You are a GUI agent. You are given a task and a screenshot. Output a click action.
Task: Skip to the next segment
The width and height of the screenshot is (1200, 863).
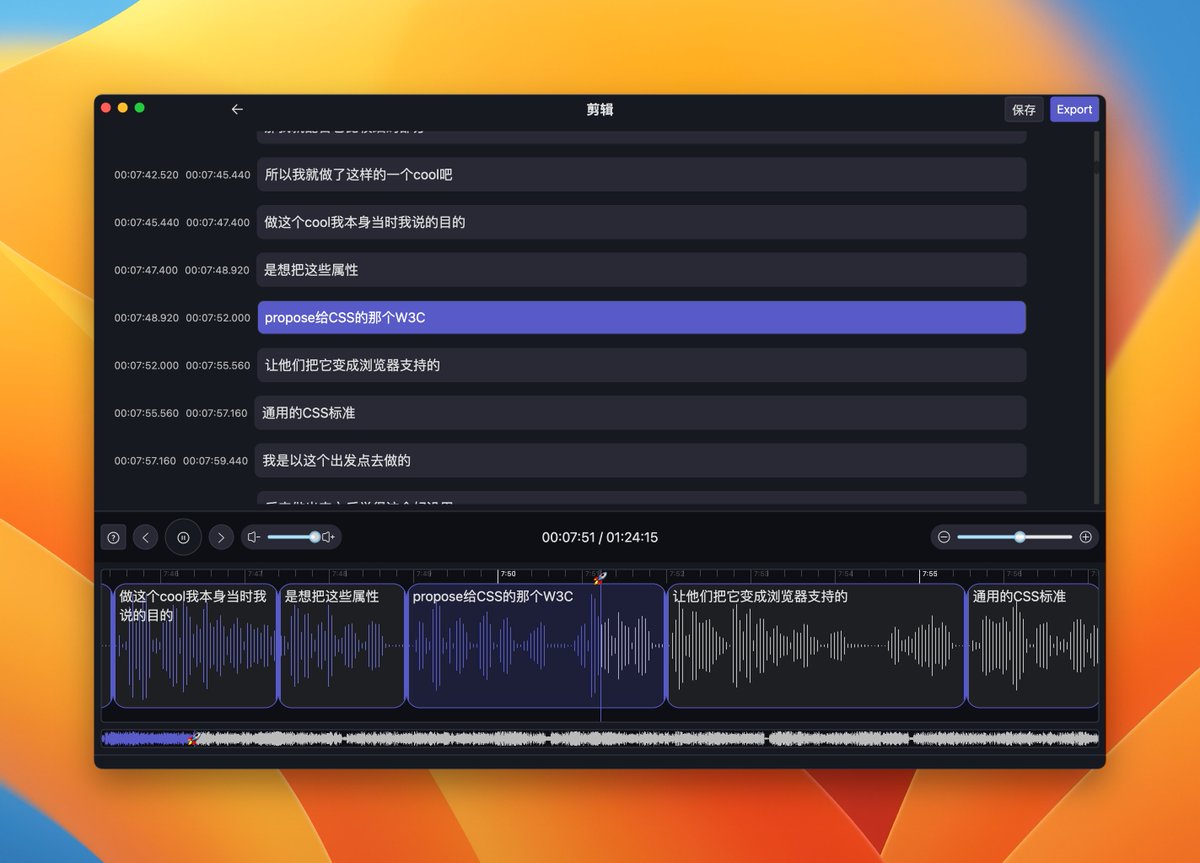221,538
